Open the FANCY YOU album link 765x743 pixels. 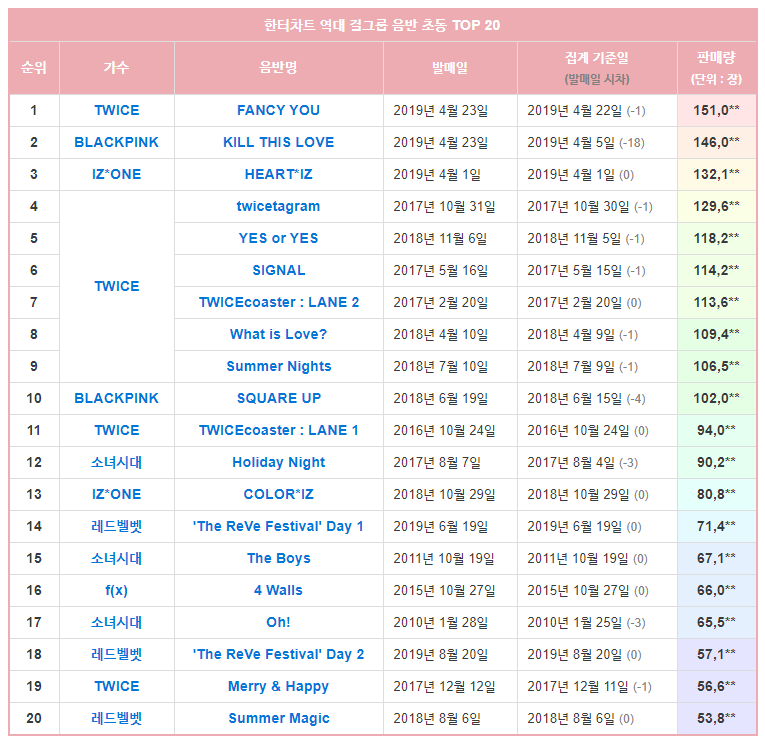pos(279,110)
